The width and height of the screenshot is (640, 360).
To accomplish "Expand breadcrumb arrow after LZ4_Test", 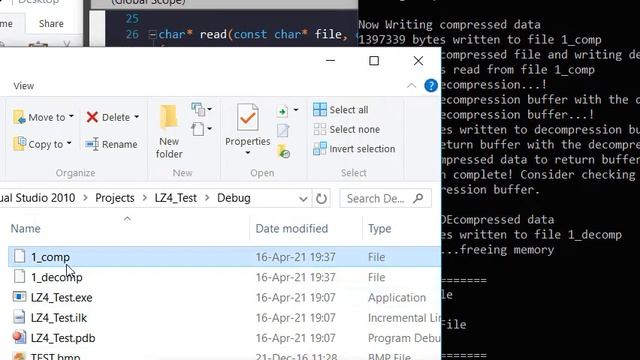I will 207,198.
